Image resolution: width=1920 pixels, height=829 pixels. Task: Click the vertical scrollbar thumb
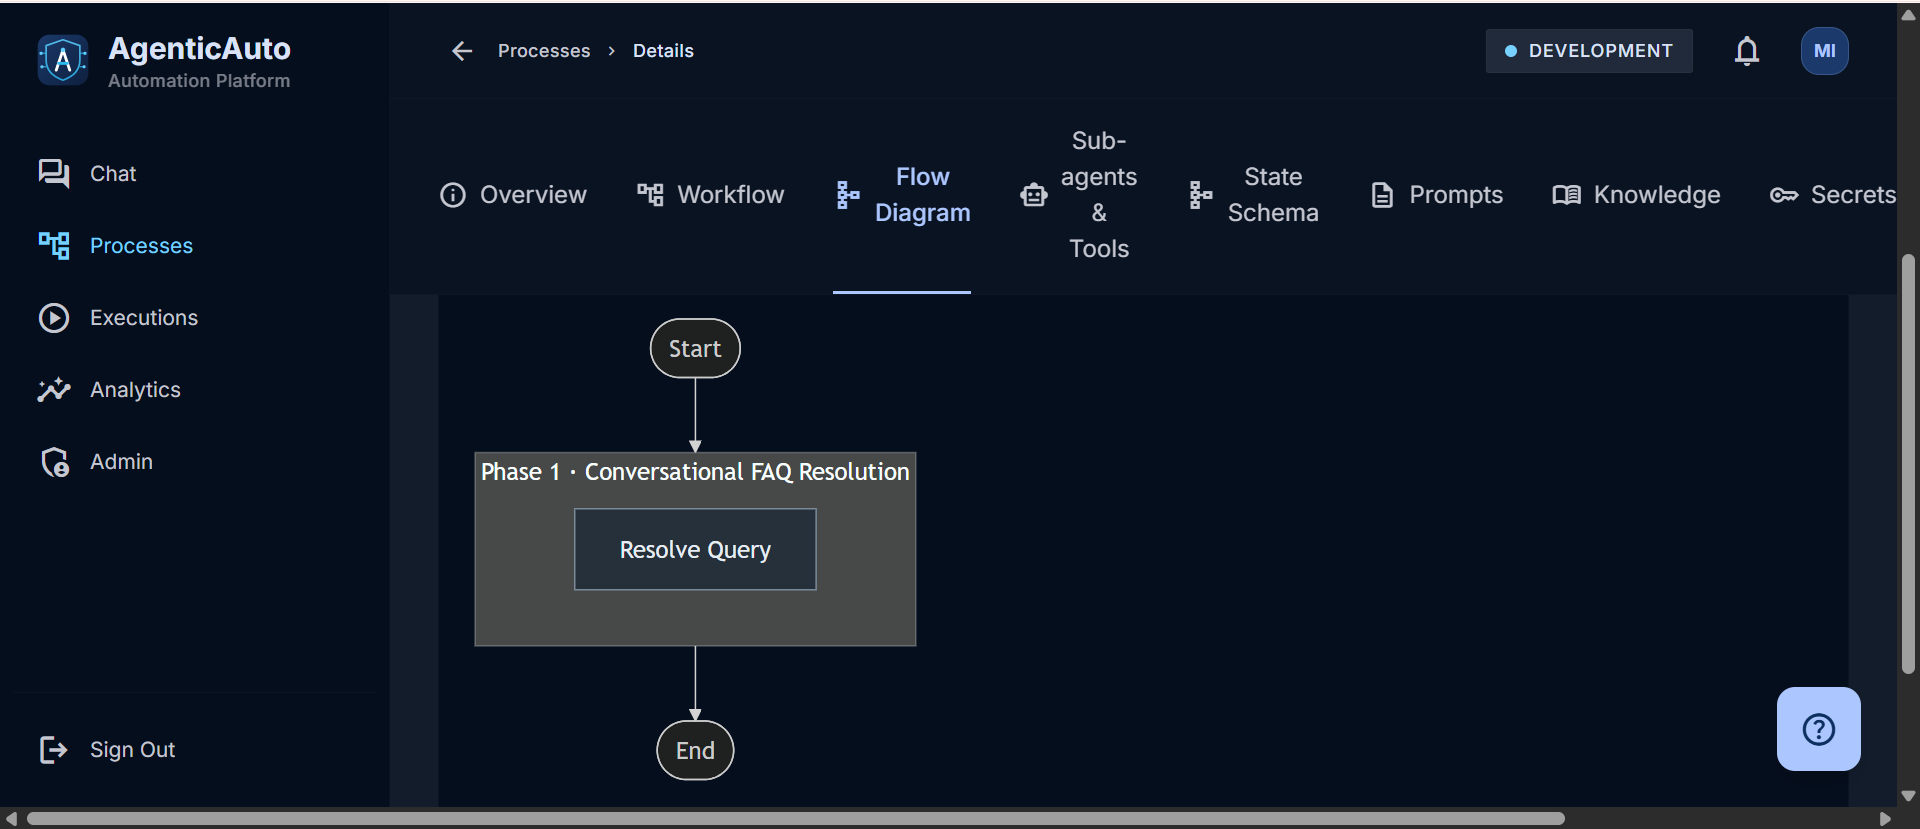pos(1908,464)
